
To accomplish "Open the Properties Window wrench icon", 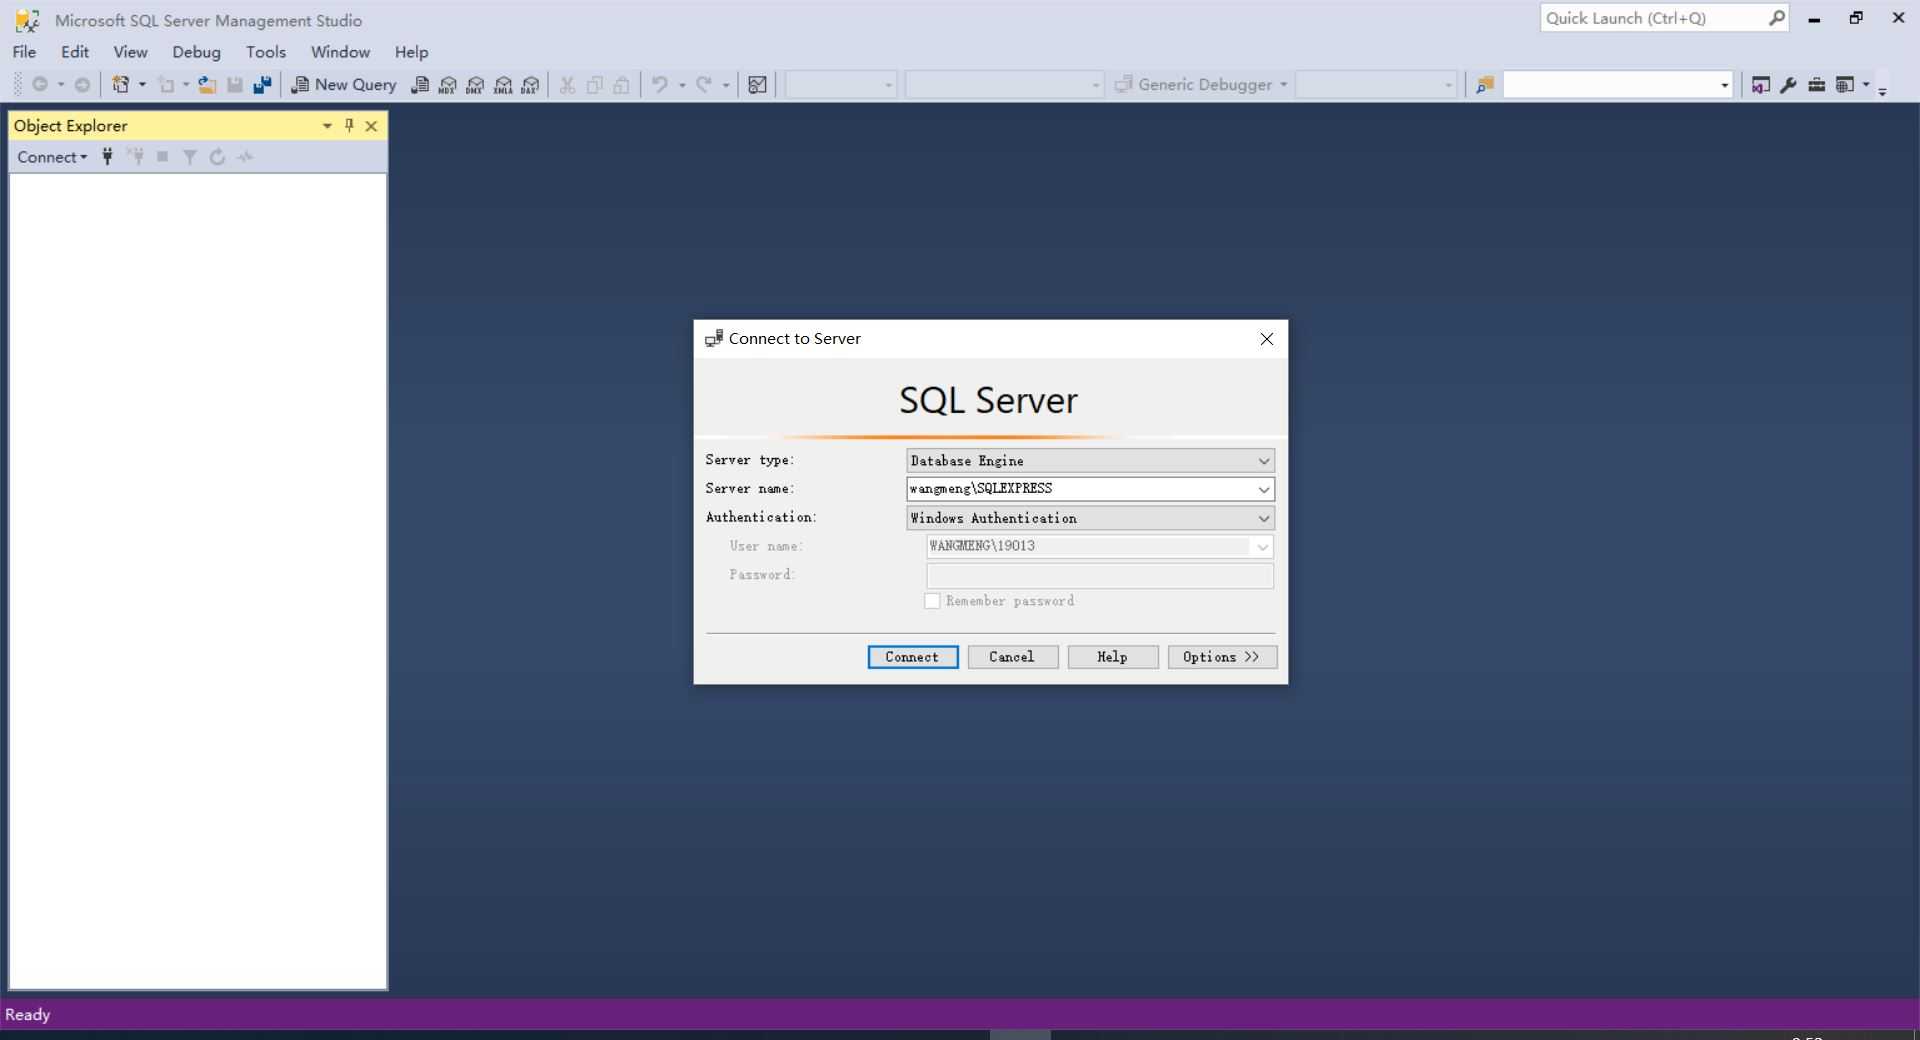I will click(1788, 85).
